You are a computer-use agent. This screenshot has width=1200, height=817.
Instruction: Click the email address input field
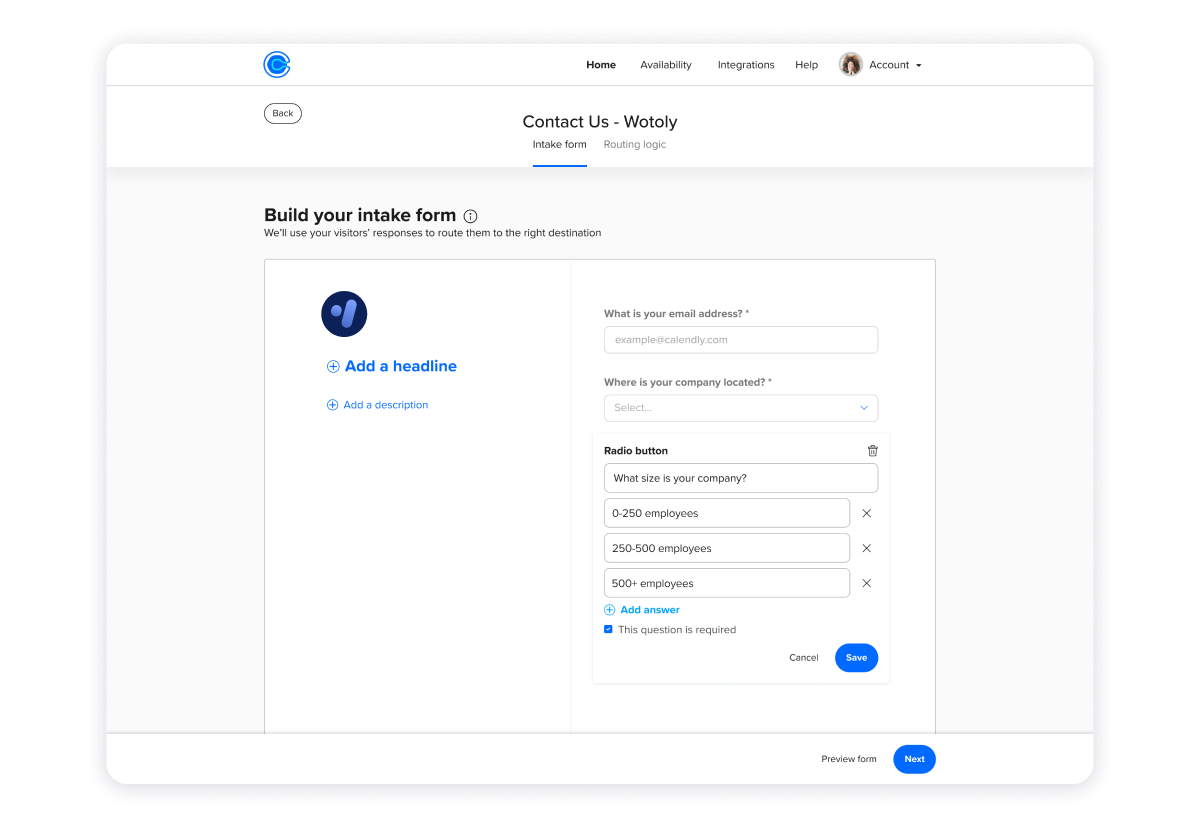click(741, 340)
